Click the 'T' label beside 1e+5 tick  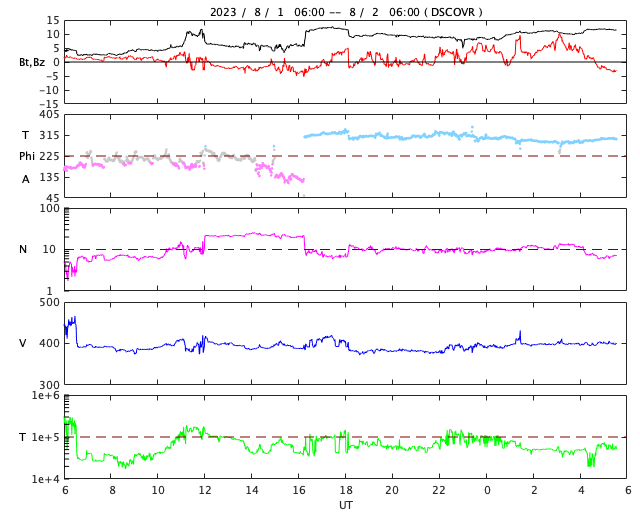(x=23, y=437)
